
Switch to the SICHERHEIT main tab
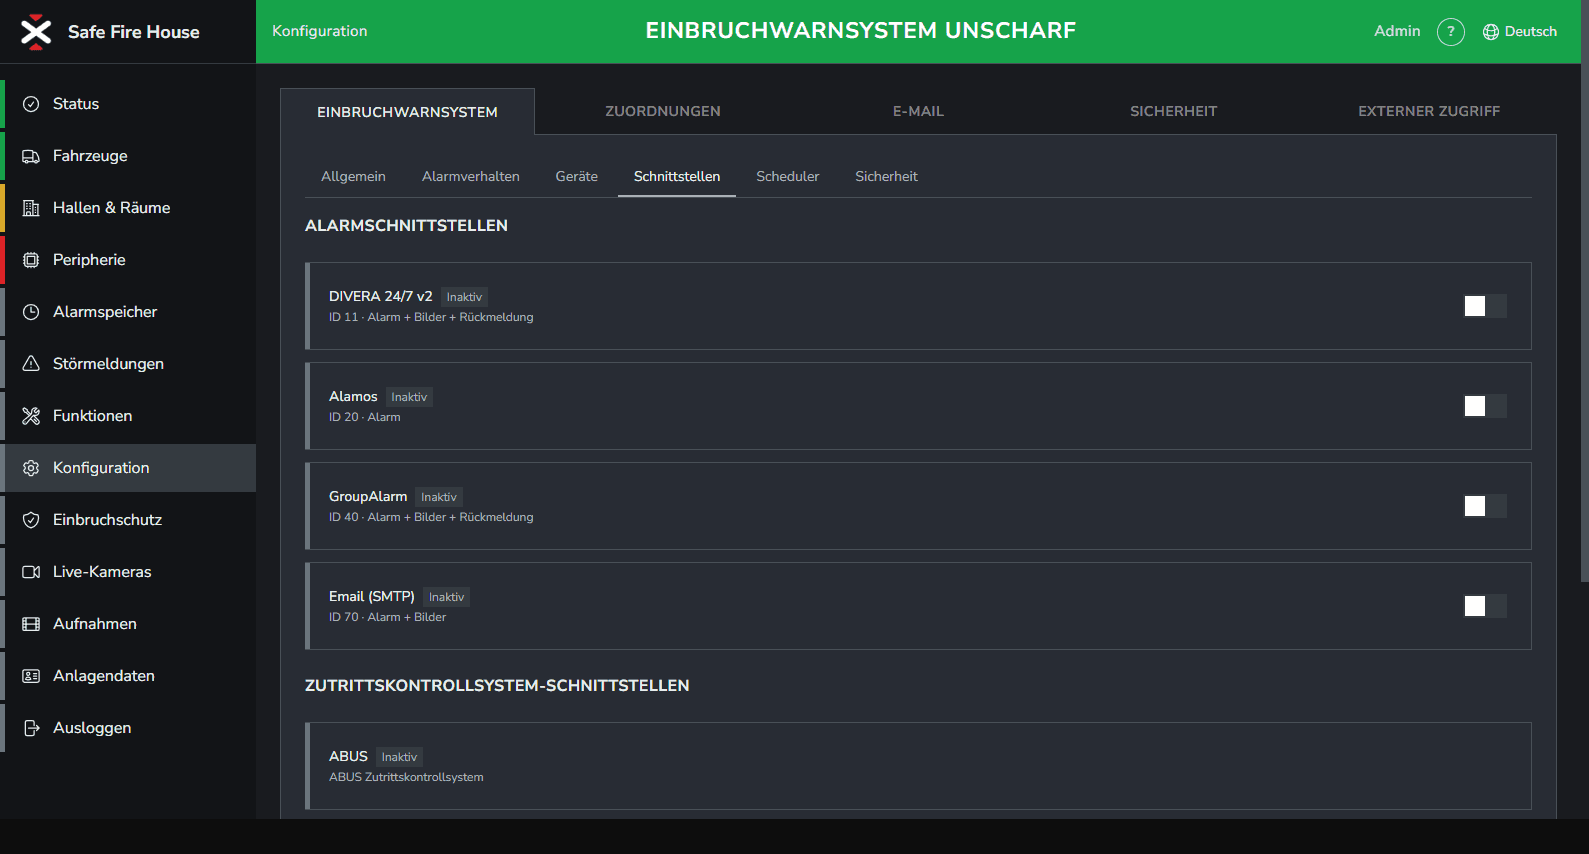click(x=1174, y=111)
